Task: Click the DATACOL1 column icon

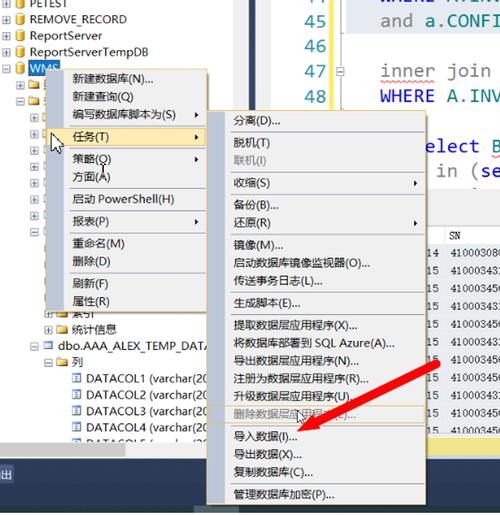Action: (x=77, y=378)
